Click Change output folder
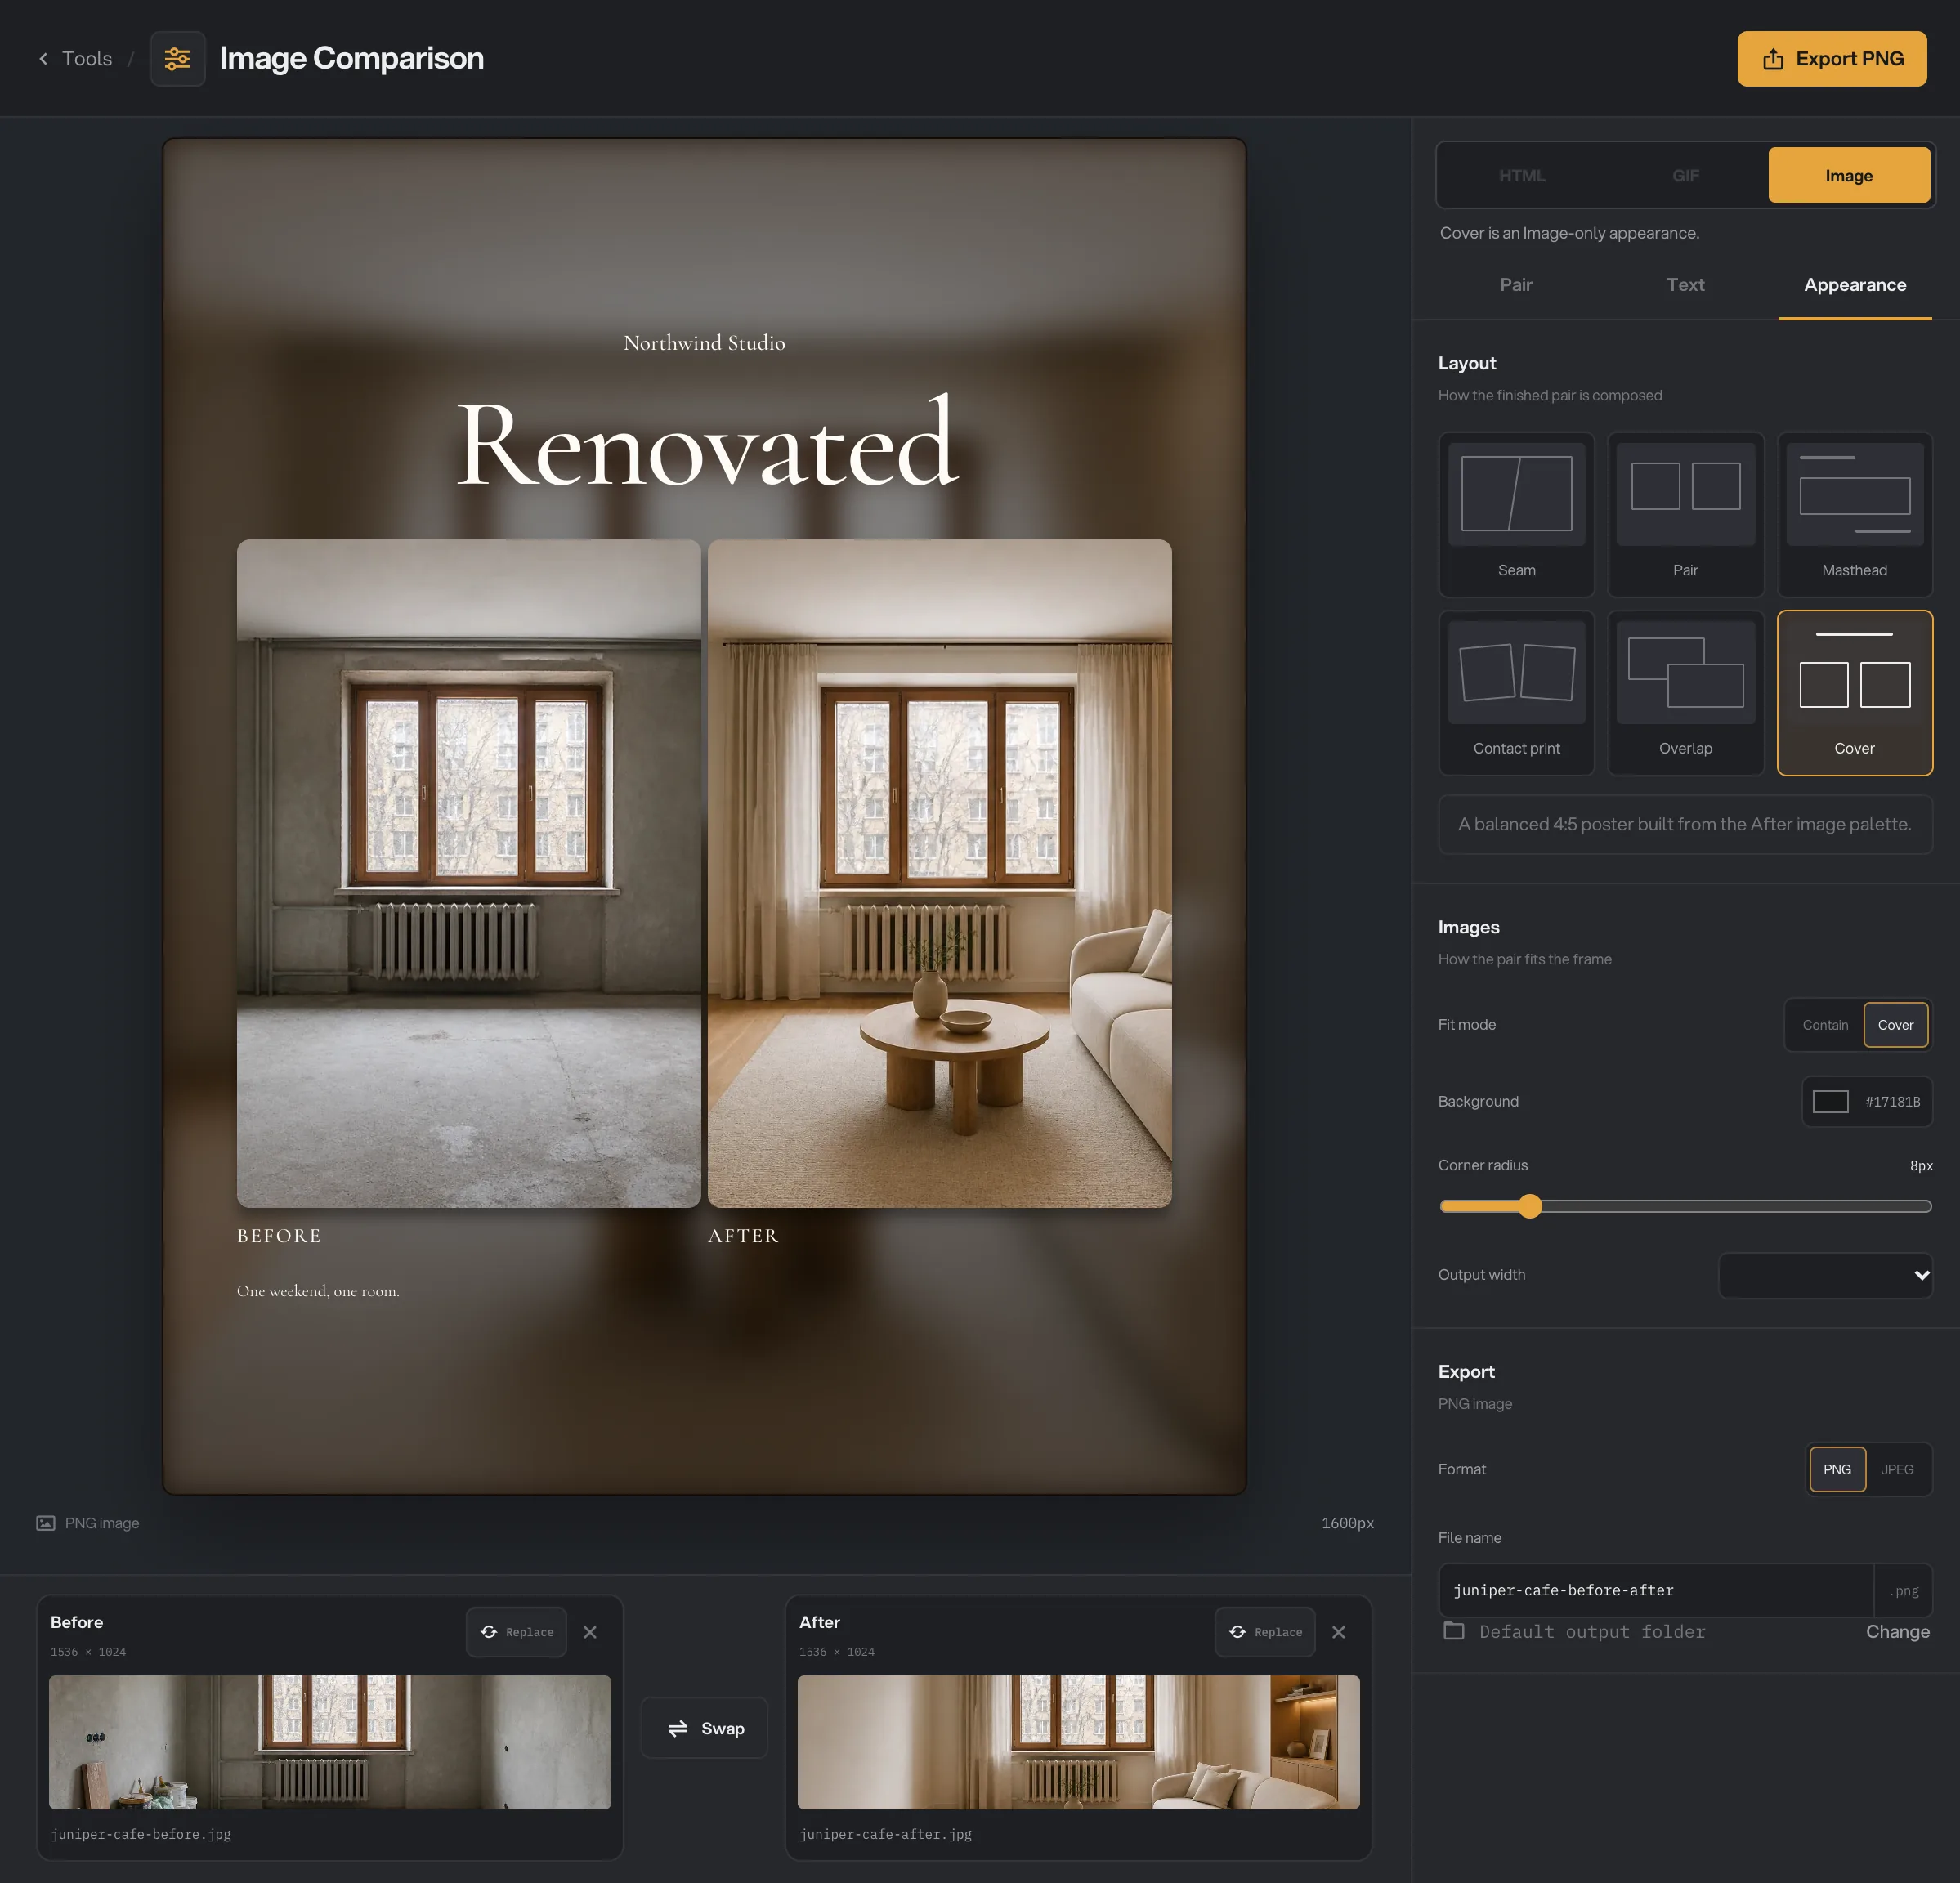 click(1897, 1631)
